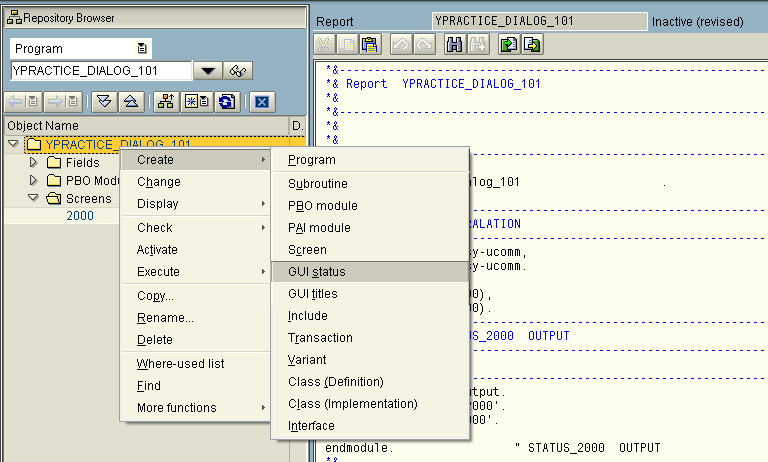Click the binoculars Find icon in editor toolbar
Screen dimensions: 768x462
pos(454,44)
